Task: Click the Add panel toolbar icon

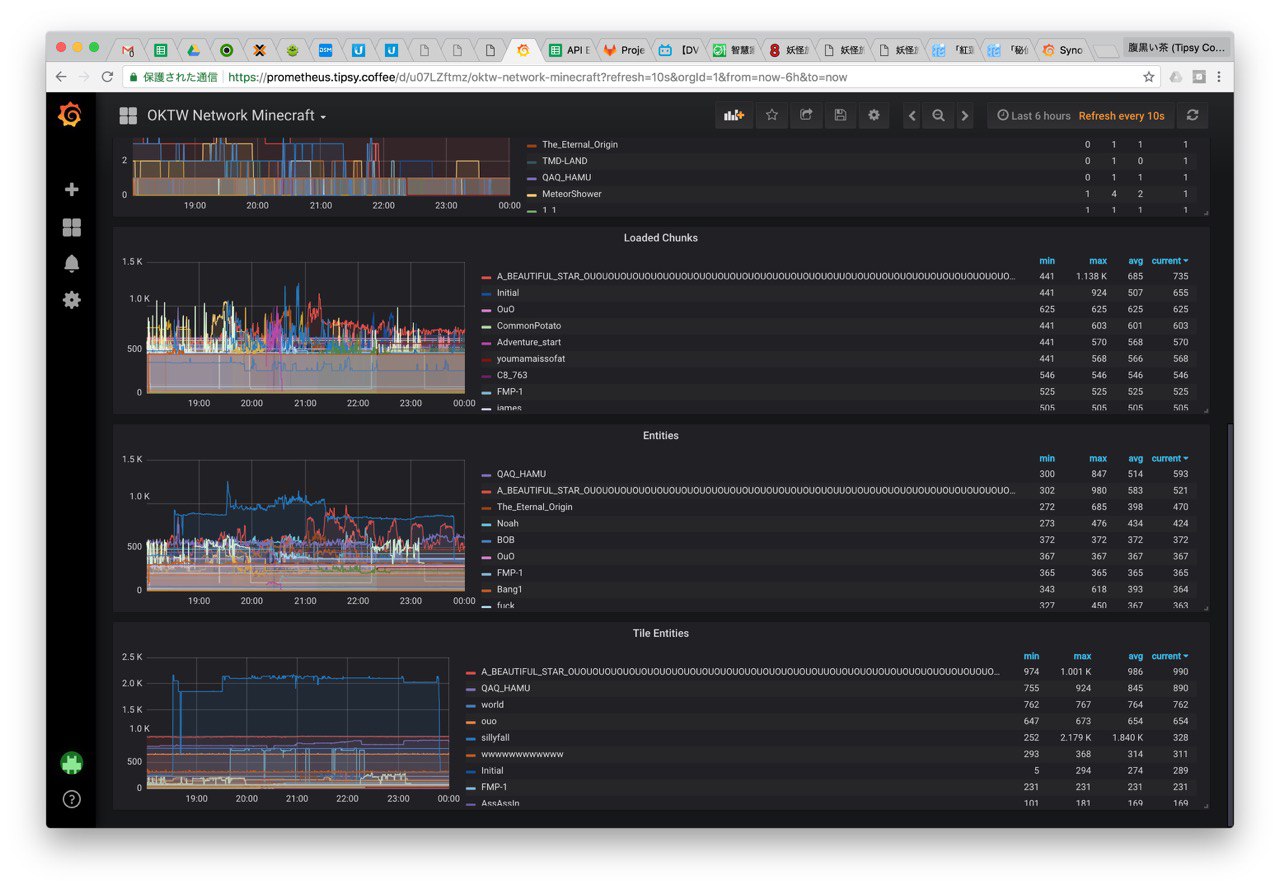Action: [734, 115]
